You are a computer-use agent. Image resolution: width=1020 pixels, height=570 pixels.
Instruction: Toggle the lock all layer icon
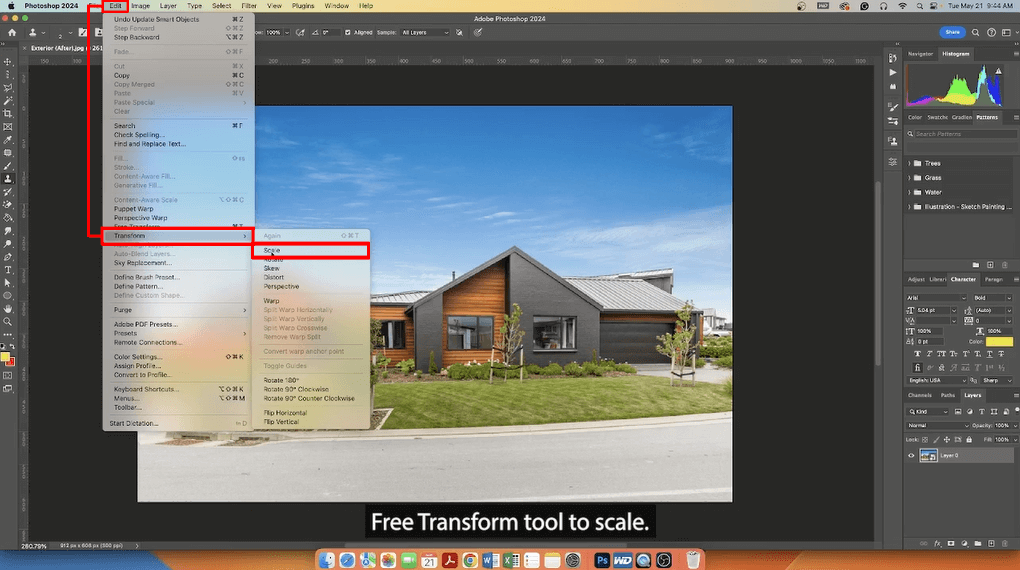(x=969, y=440)
